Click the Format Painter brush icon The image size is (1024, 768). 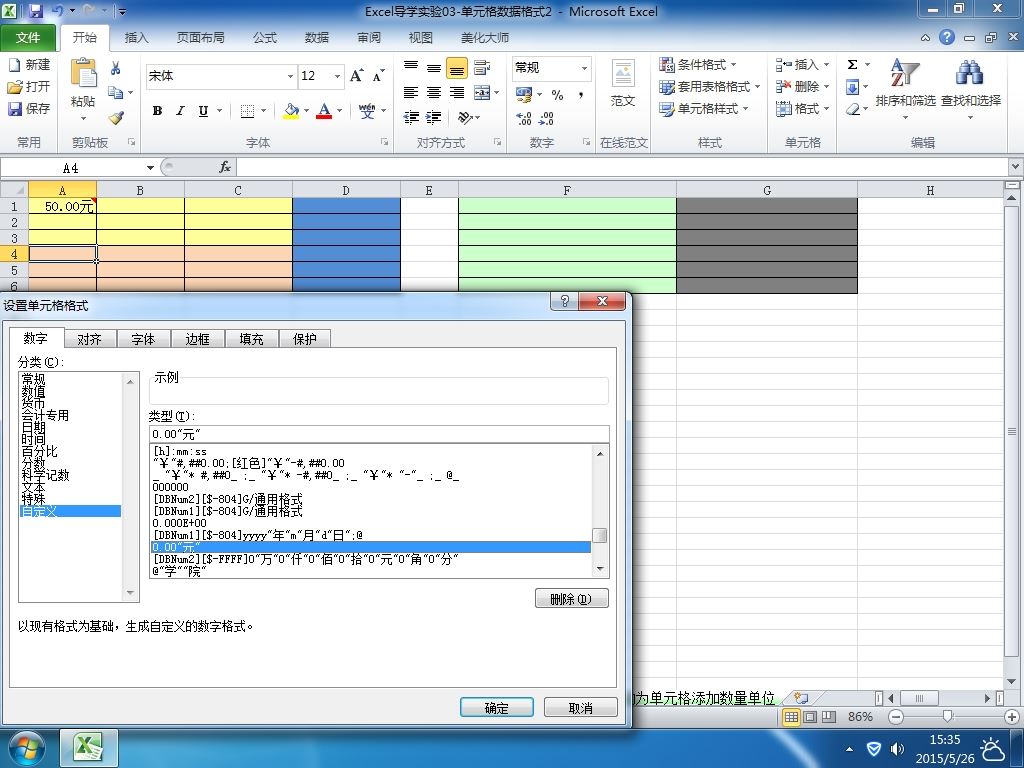(116, 118)
